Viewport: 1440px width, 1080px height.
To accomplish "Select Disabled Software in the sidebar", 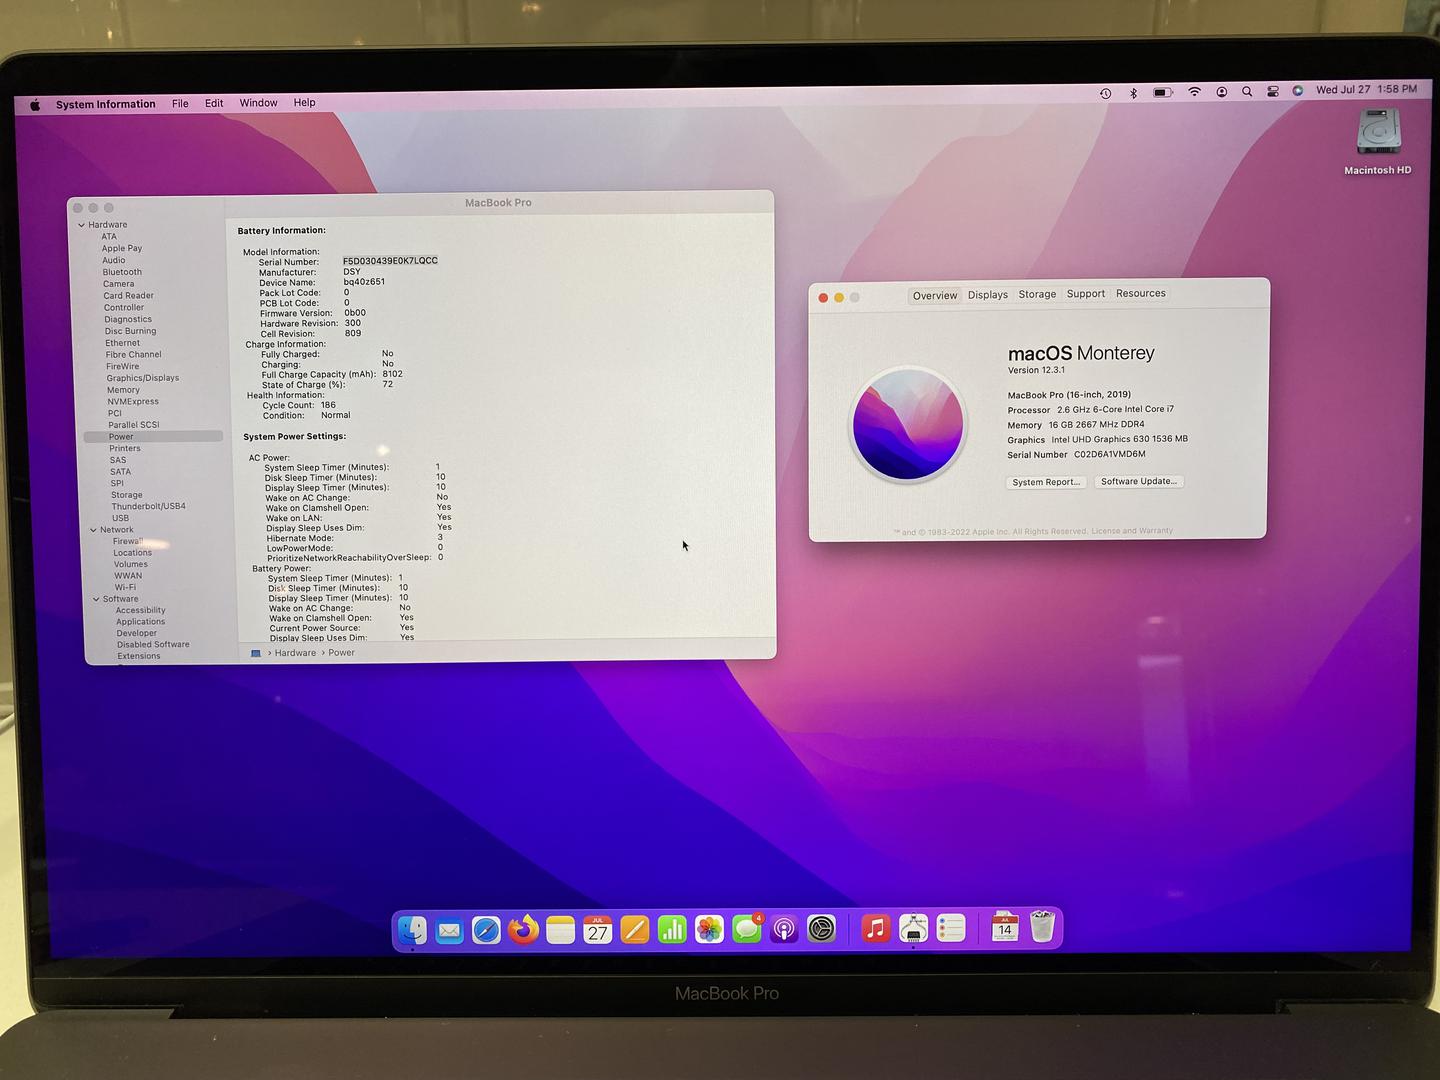I will (x=153, y=645).
